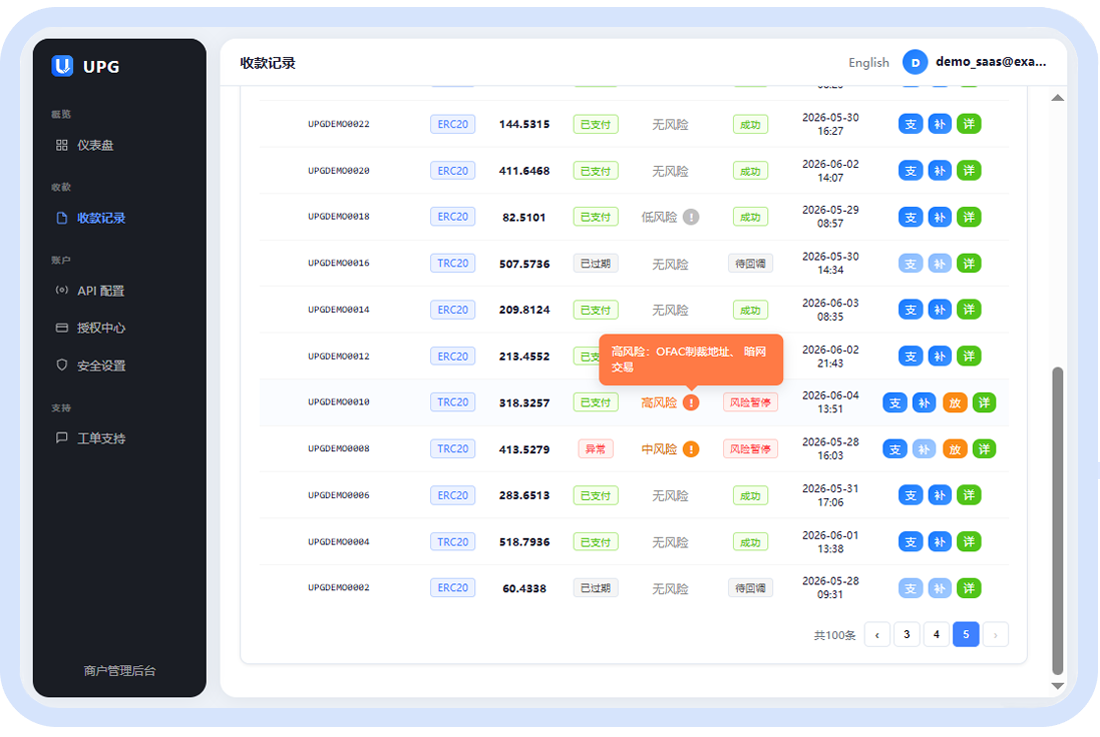Viewport: 1100px width, 737px height.
Task: Click 详 details for UPGDEMO0016
Action: [969, 264]
